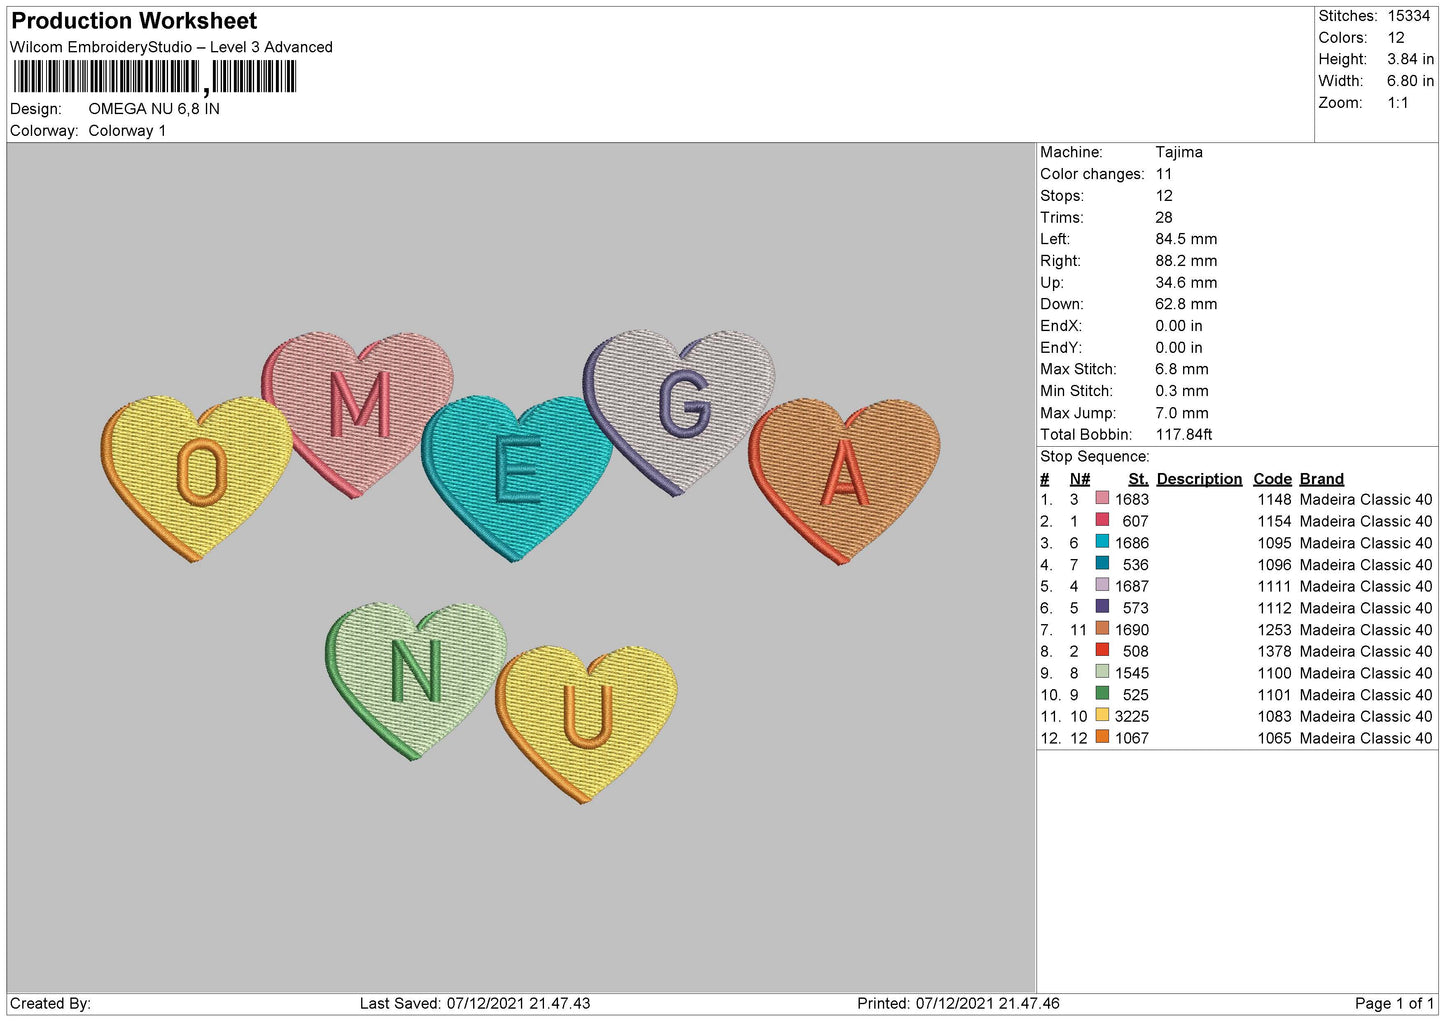Pick the yellow swatch for thread 1083
The height and width of the screenshot is (1021, 1445).
[x=1102, y=715]
